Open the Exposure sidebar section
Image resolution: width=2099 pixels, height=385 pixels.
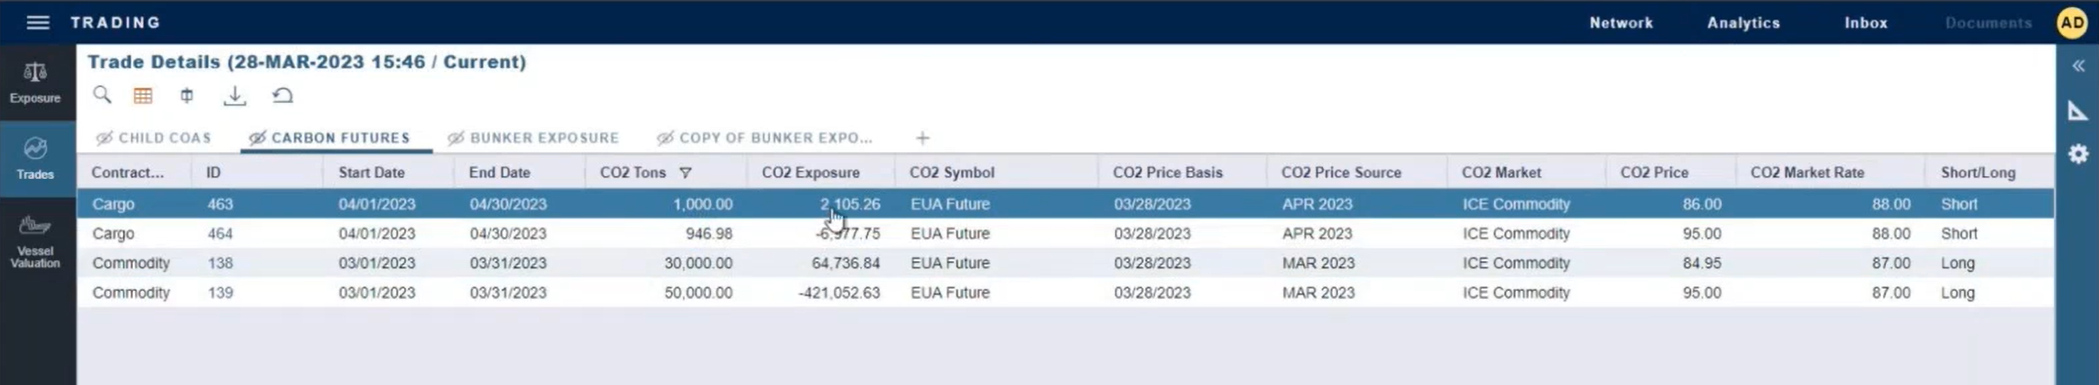[x=36, y=83]
